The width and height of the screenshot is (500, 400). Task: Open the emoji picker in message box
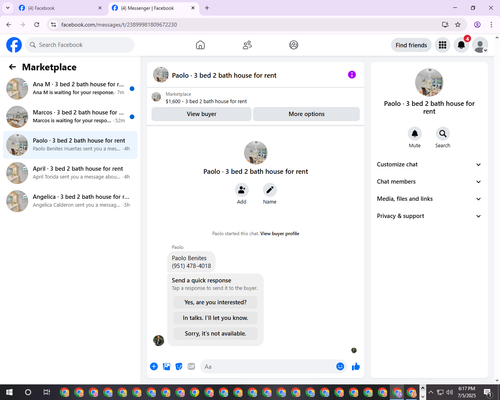(340, 367)
